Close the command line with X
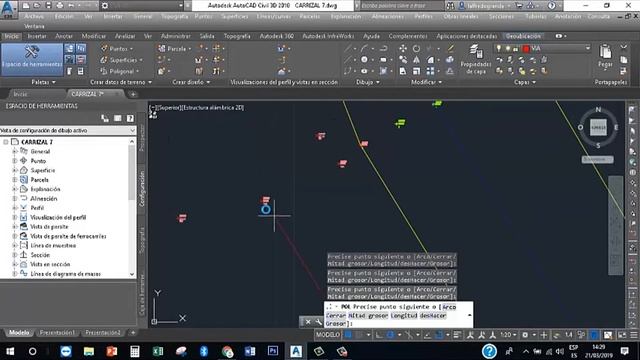640x360 pixels. pos(308,322)
